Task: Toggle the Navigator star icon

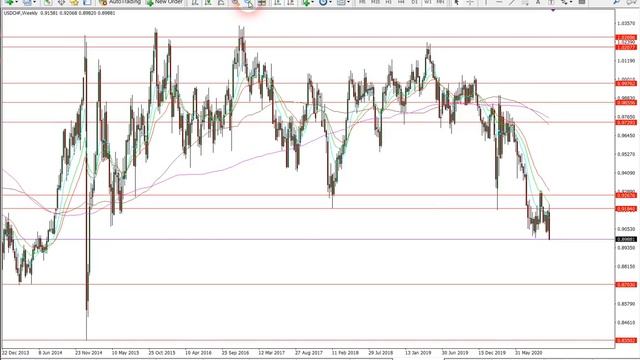Action: pos(74,2)
